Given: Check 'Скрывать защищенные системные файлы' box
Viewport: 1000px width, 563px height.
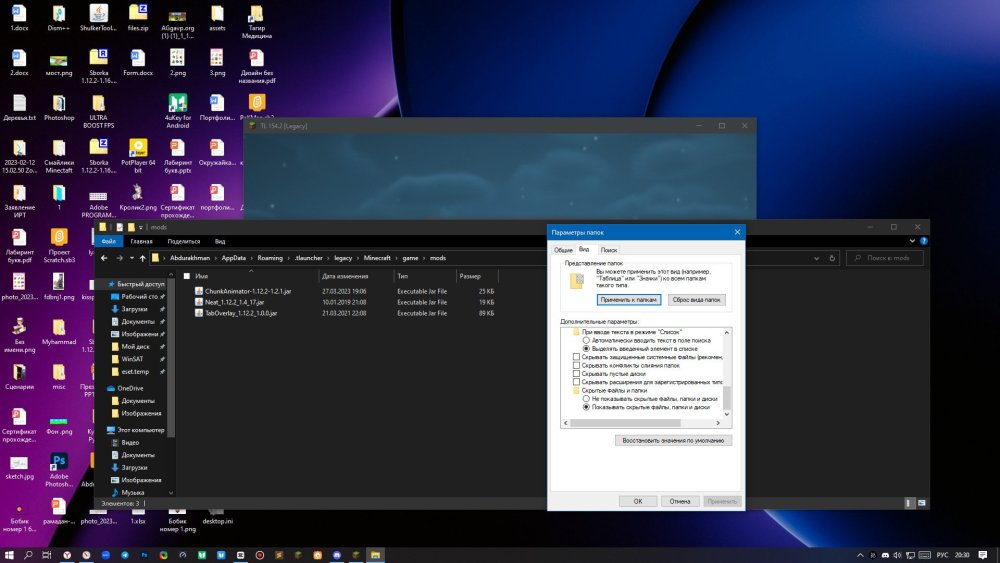Looking at the screenshot, I should coord(576,357).
